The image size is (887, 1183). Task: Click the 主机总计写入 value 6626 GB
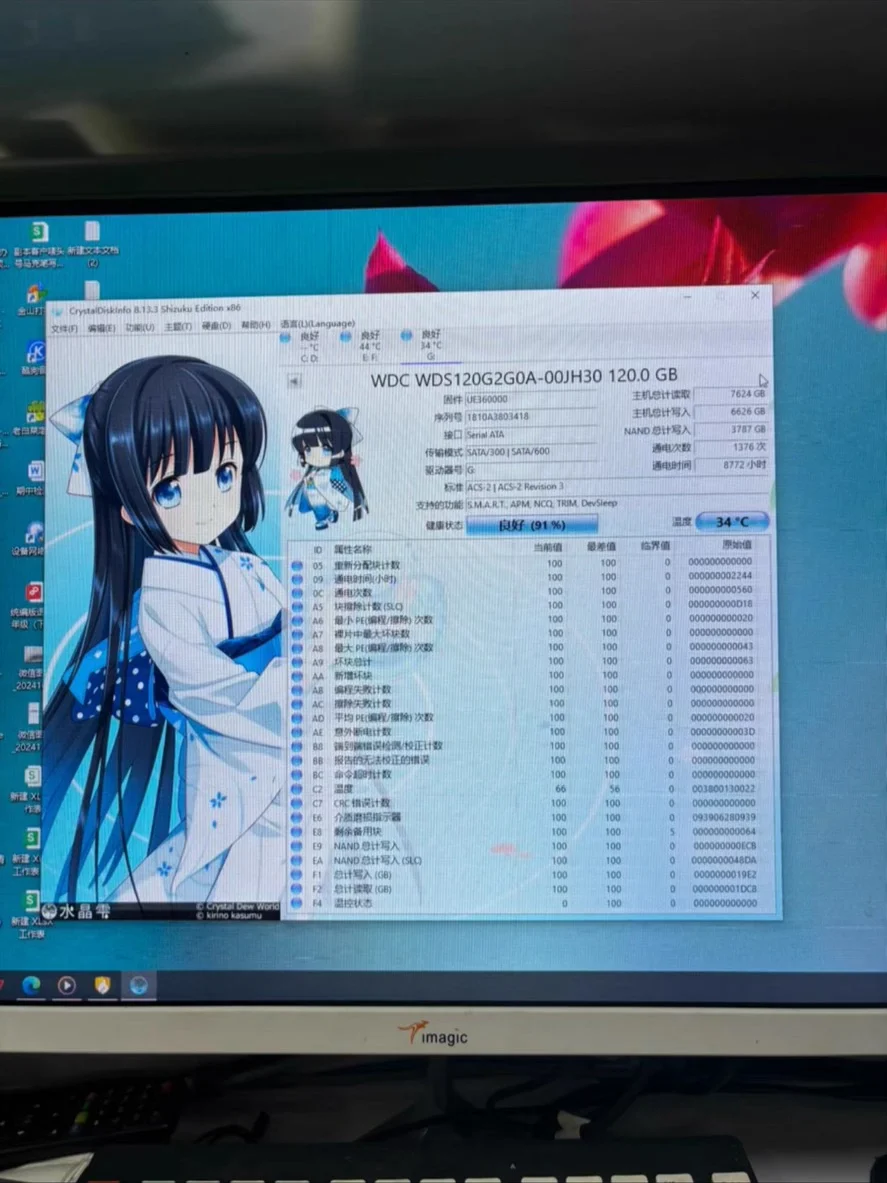[x=731, y=412]
